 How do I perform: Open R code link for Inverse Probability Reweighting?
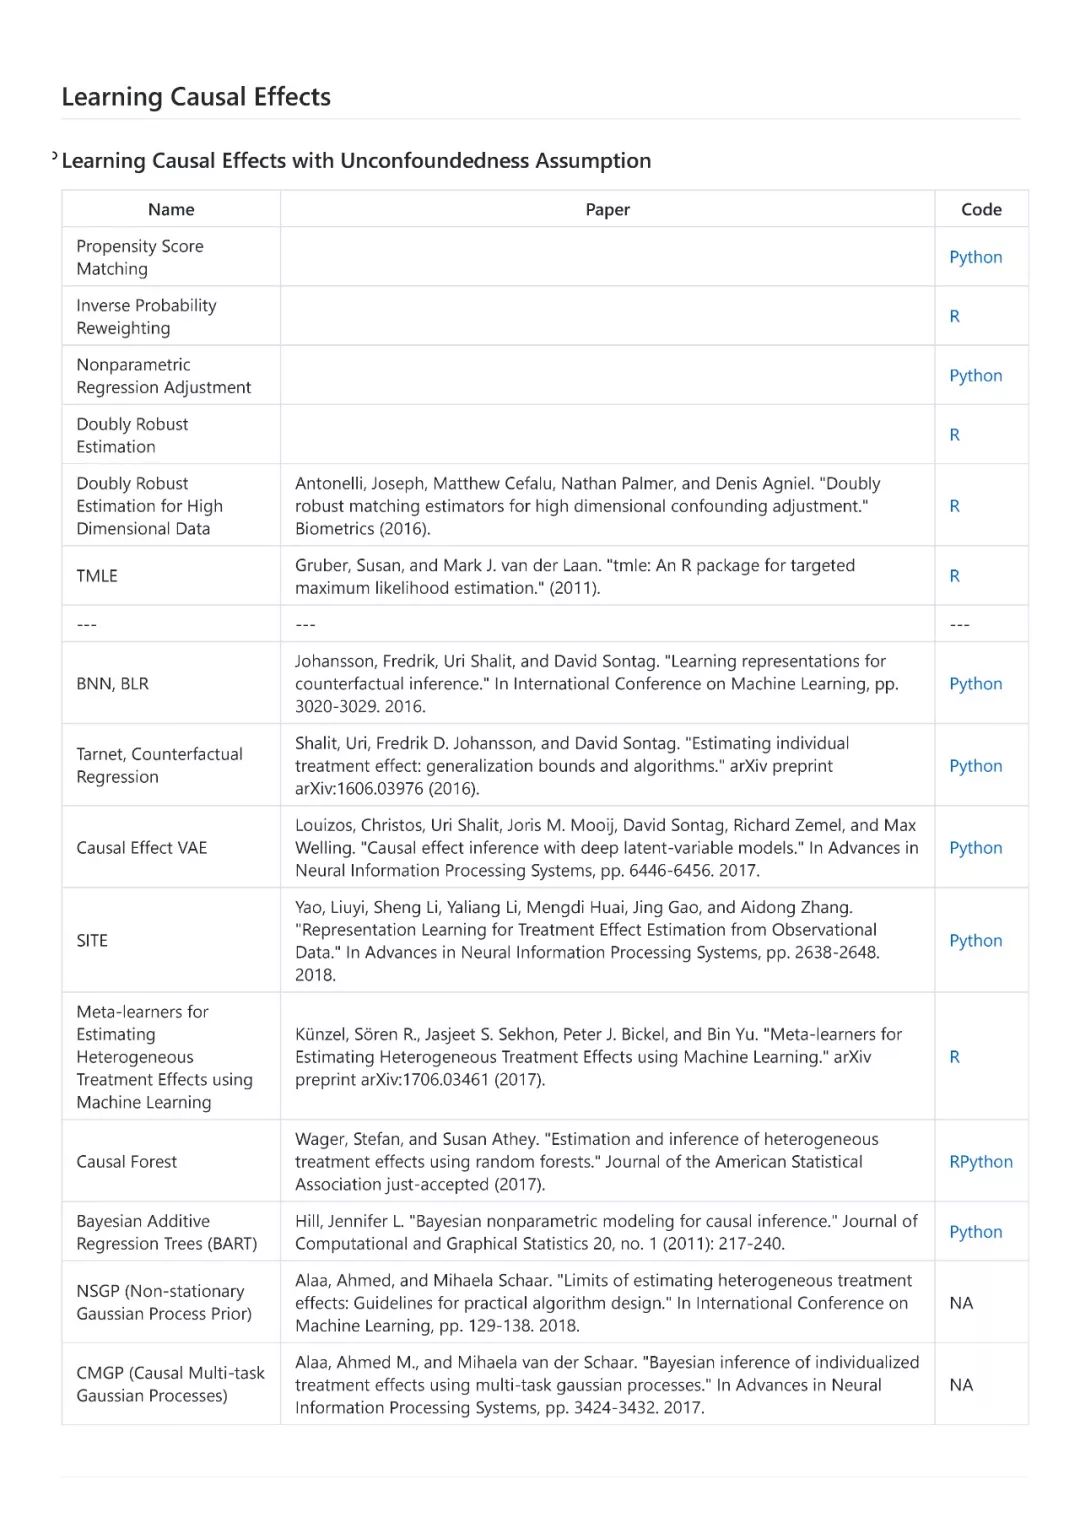click(954, 316)
